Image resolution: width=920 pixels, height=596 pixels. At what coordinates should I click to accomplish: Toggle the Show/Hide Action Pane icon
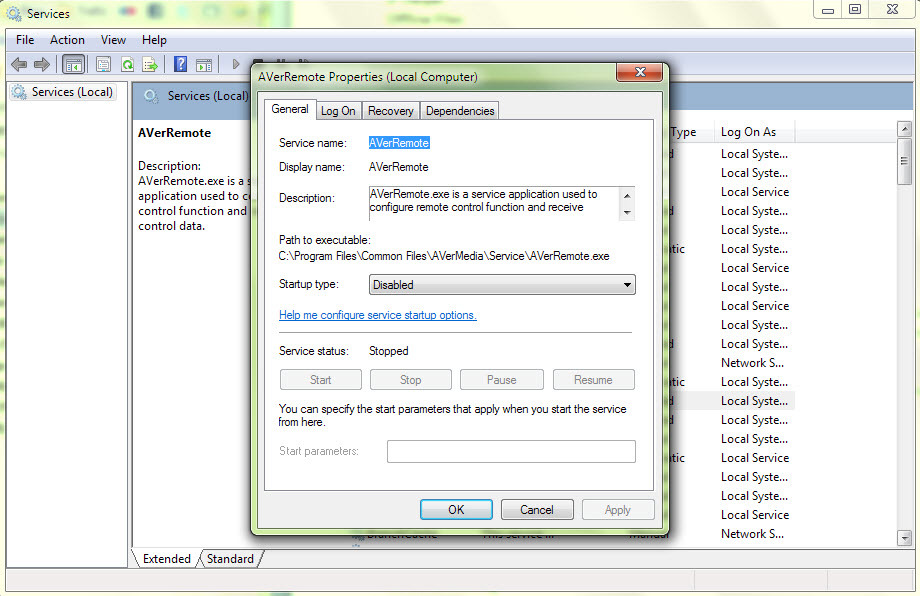[204, 65]
